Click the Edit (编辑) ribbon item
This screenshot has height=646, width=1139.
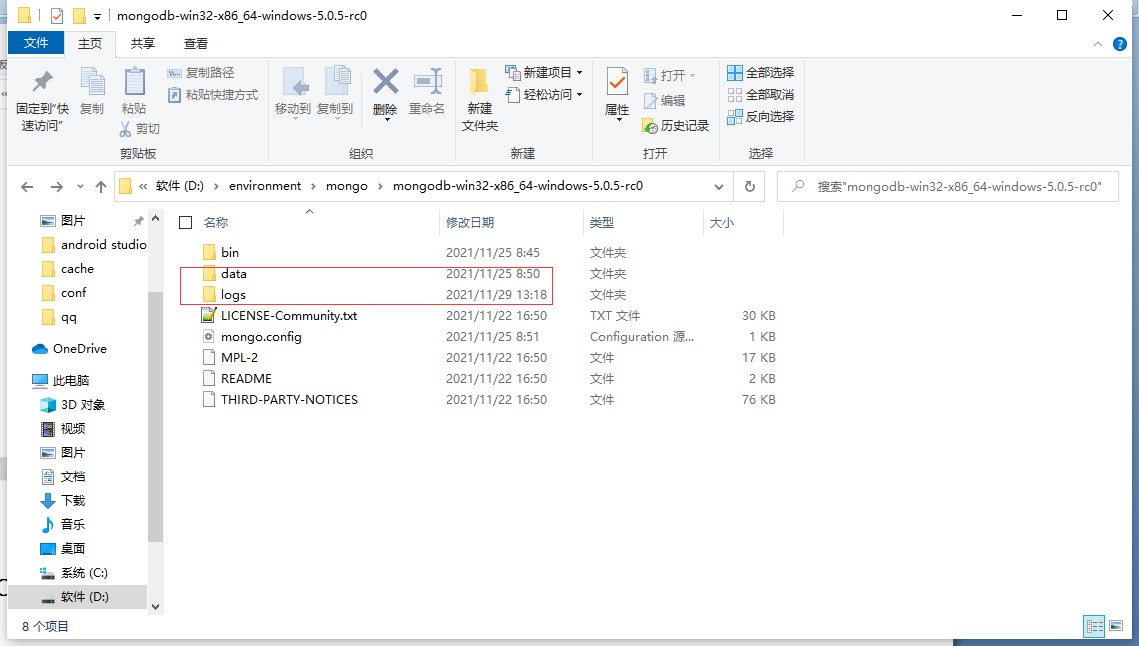[x=665, y=101]
